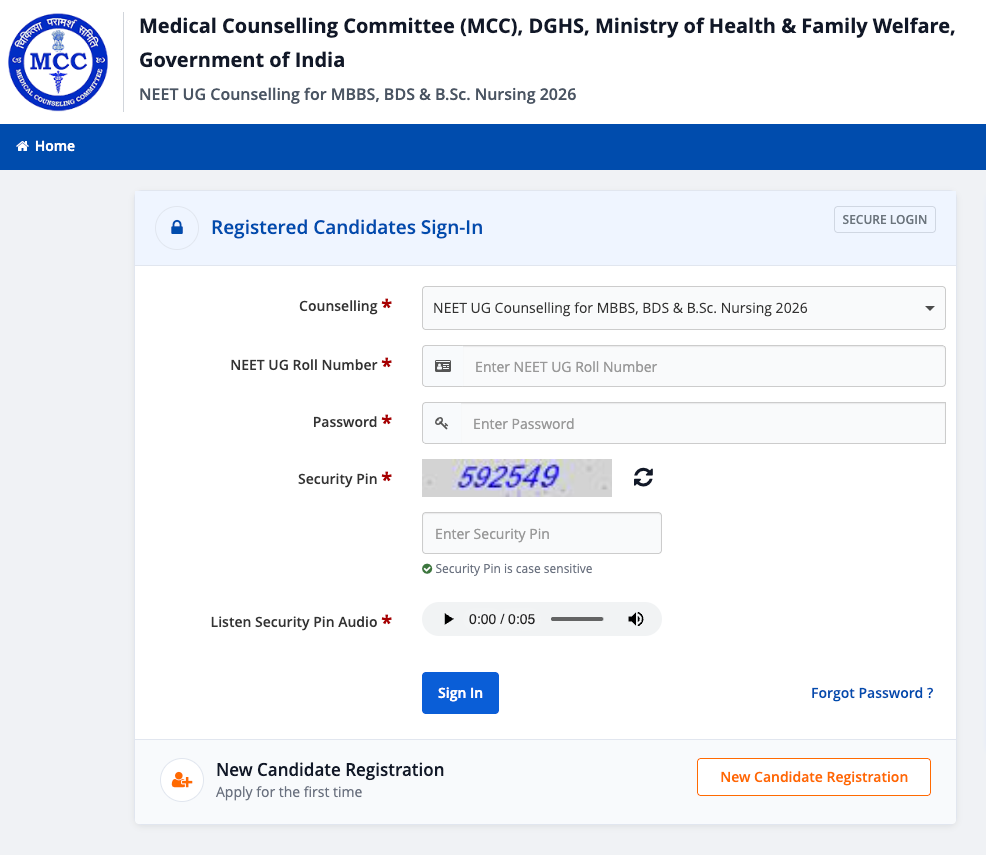
Task: Click the SECURE LOGIN badge
Action: tap(884, 219)
